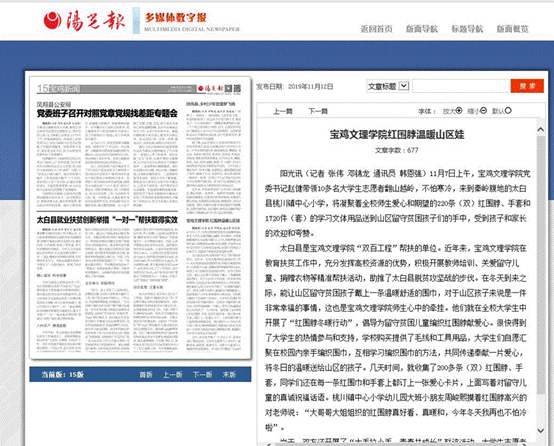Screen dimensions: 554x446
Task: Open 返回首页 link
Action: 376,29
